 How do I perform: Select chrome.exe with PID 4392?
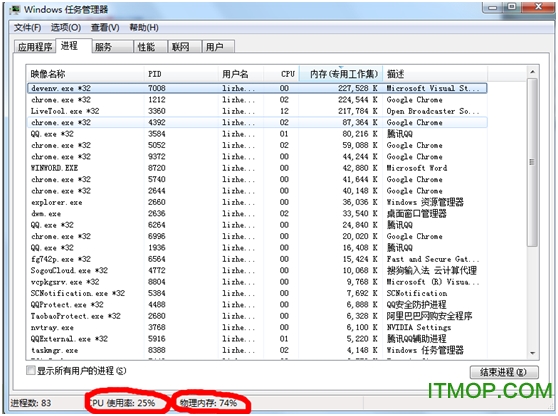tap(257, 122)
